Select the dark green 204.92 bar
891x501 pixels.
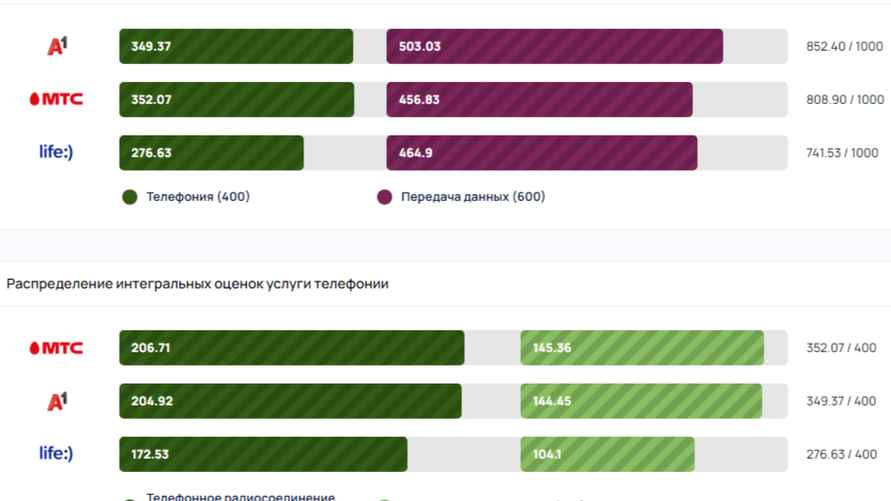[290, 401]
